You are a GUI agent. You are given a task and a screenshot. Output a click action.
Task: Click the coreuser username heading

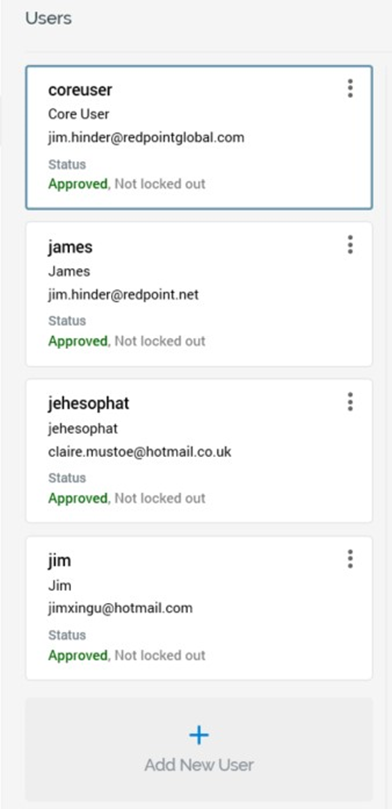(x=80, y=90)
